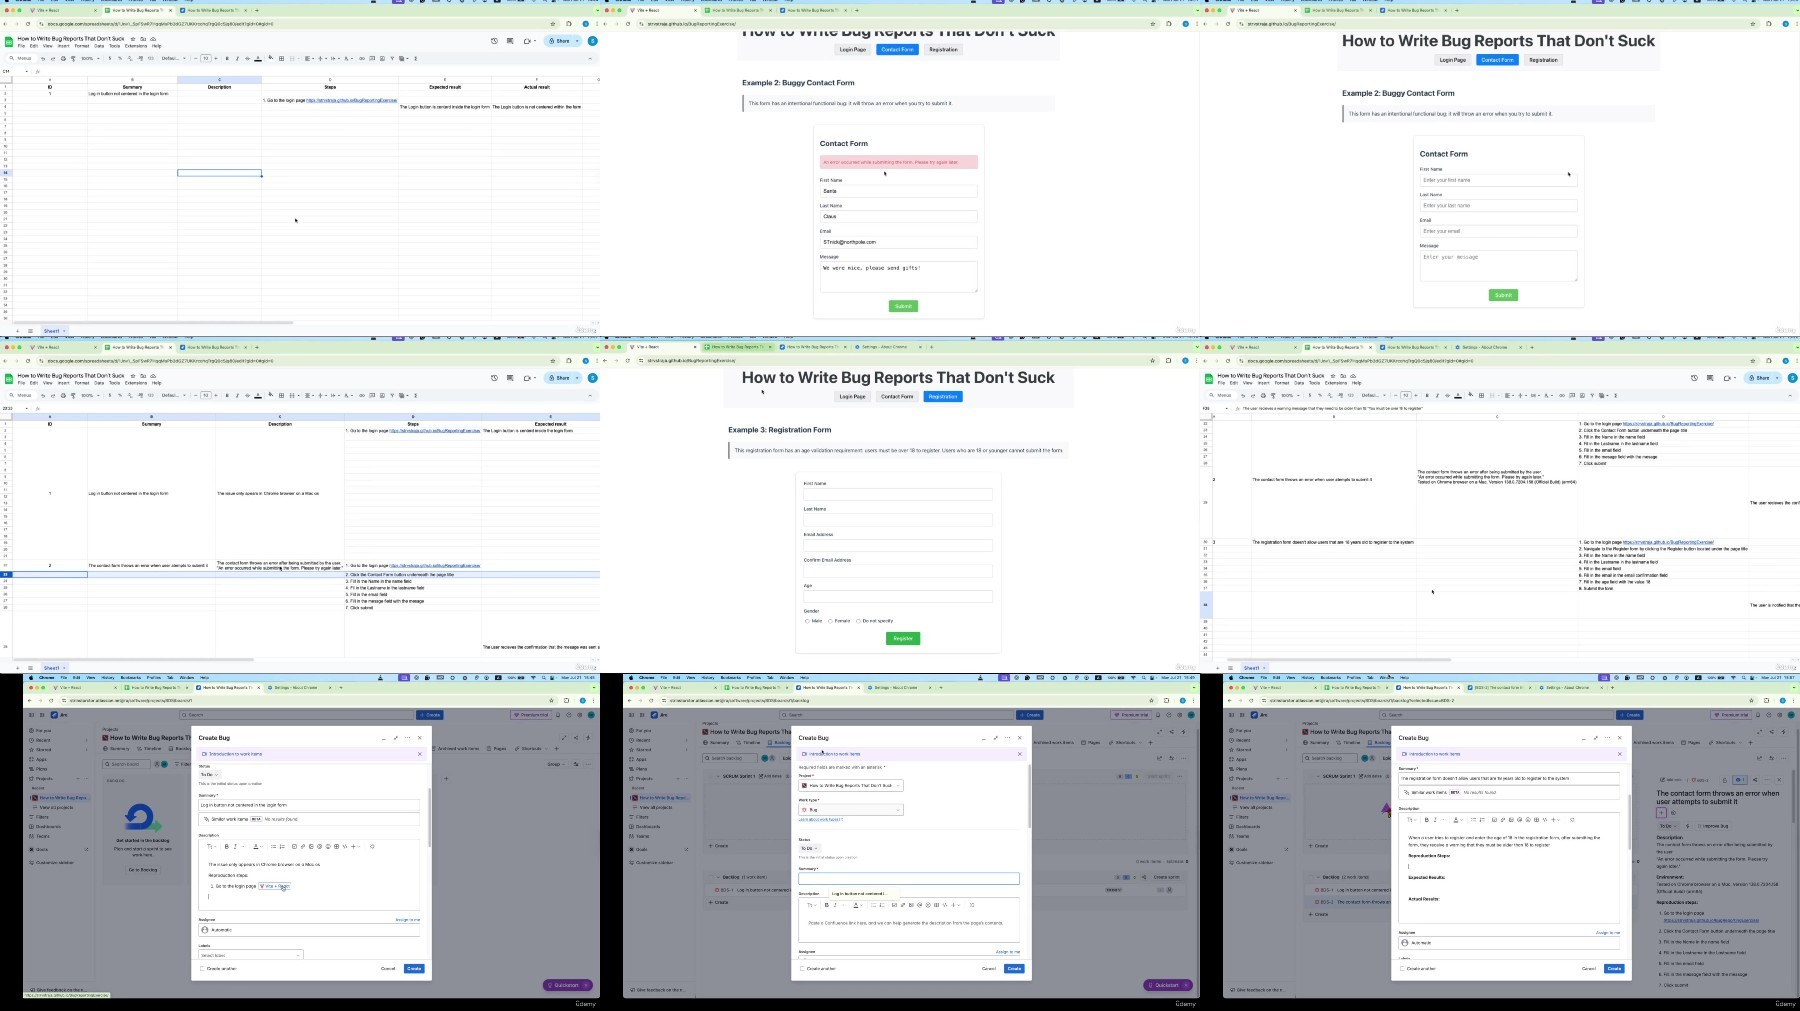Image resolution: width=1800 pixels, height=1011 pixels.
Task: Click the plus button under the contact-form issue title
Action: (x=1661, y=812)
